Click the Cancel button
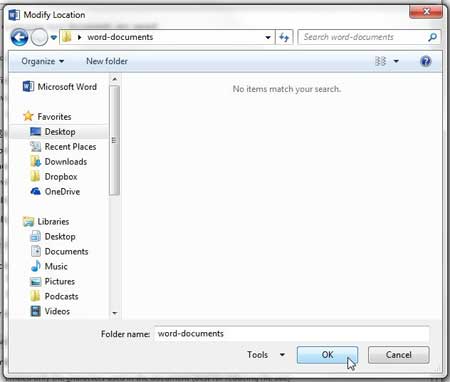 pyautogui.click(x=399, y=355)
